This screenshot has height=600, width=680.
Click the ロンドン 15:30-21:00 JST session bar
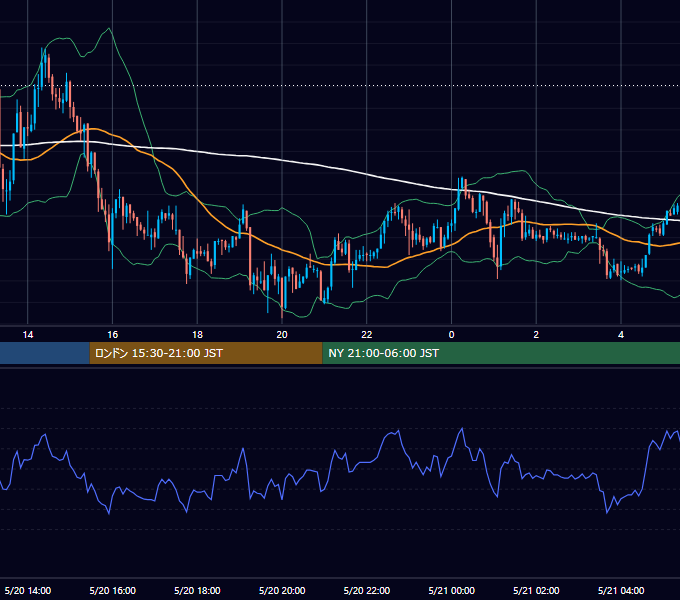coord(206,353)
